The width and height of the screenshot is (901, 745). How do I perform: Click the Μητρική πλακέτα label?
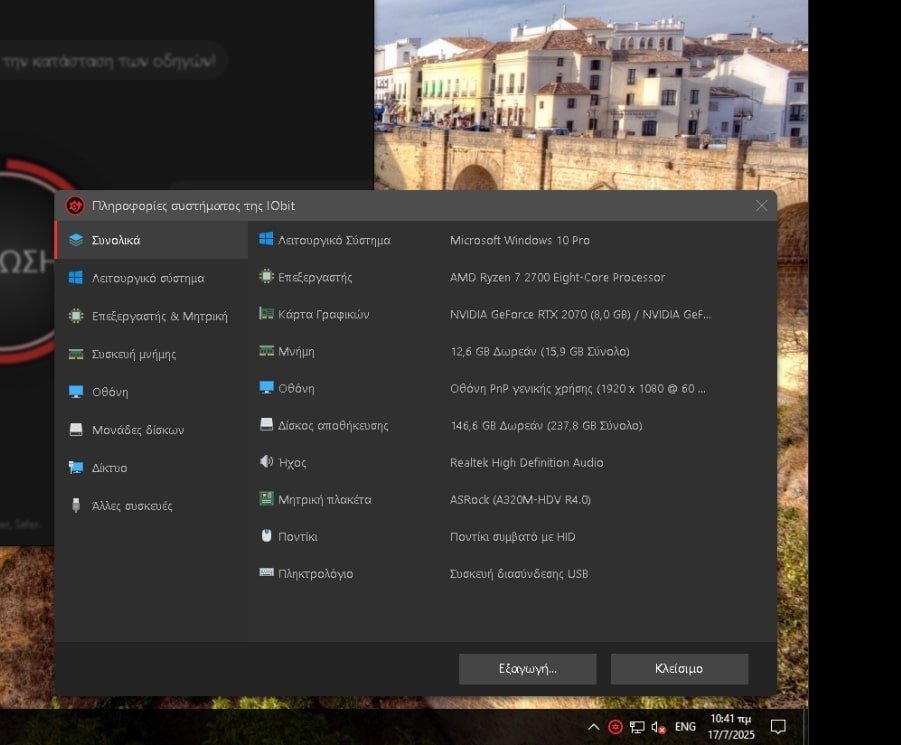pyautogui.click(x=325, y=500)
